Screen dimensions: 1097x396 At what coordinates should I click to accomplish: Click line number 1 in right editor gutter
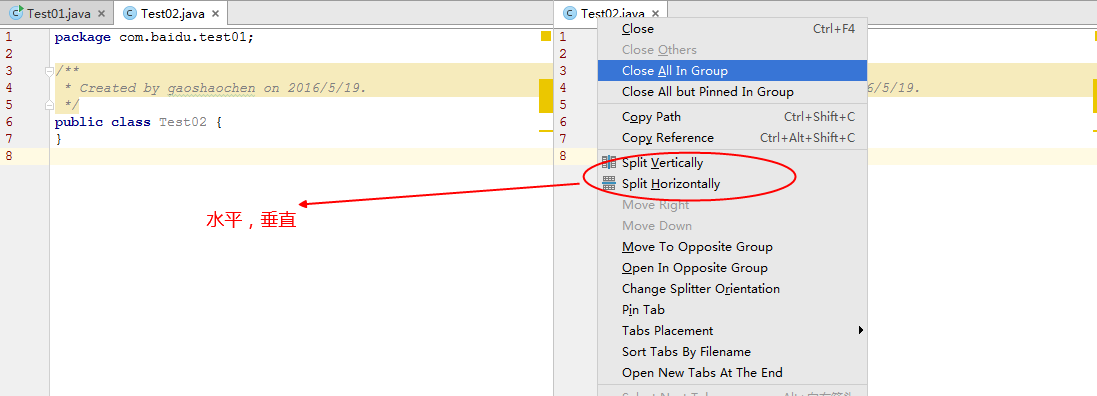click(562, 37)
